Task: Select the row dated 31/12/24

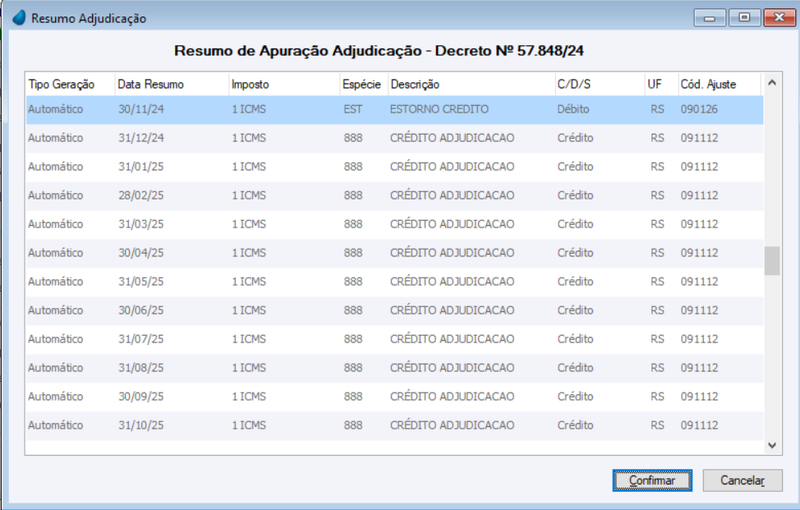Action: [394, 138]
